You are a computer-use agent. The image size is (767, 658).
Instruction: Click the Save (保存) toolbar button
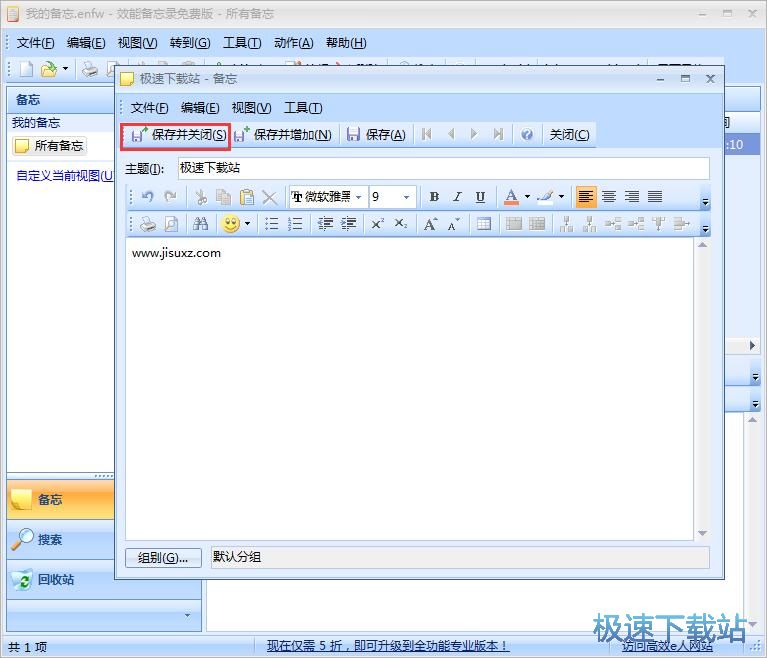pyautogui.click(x=376, y=135)
